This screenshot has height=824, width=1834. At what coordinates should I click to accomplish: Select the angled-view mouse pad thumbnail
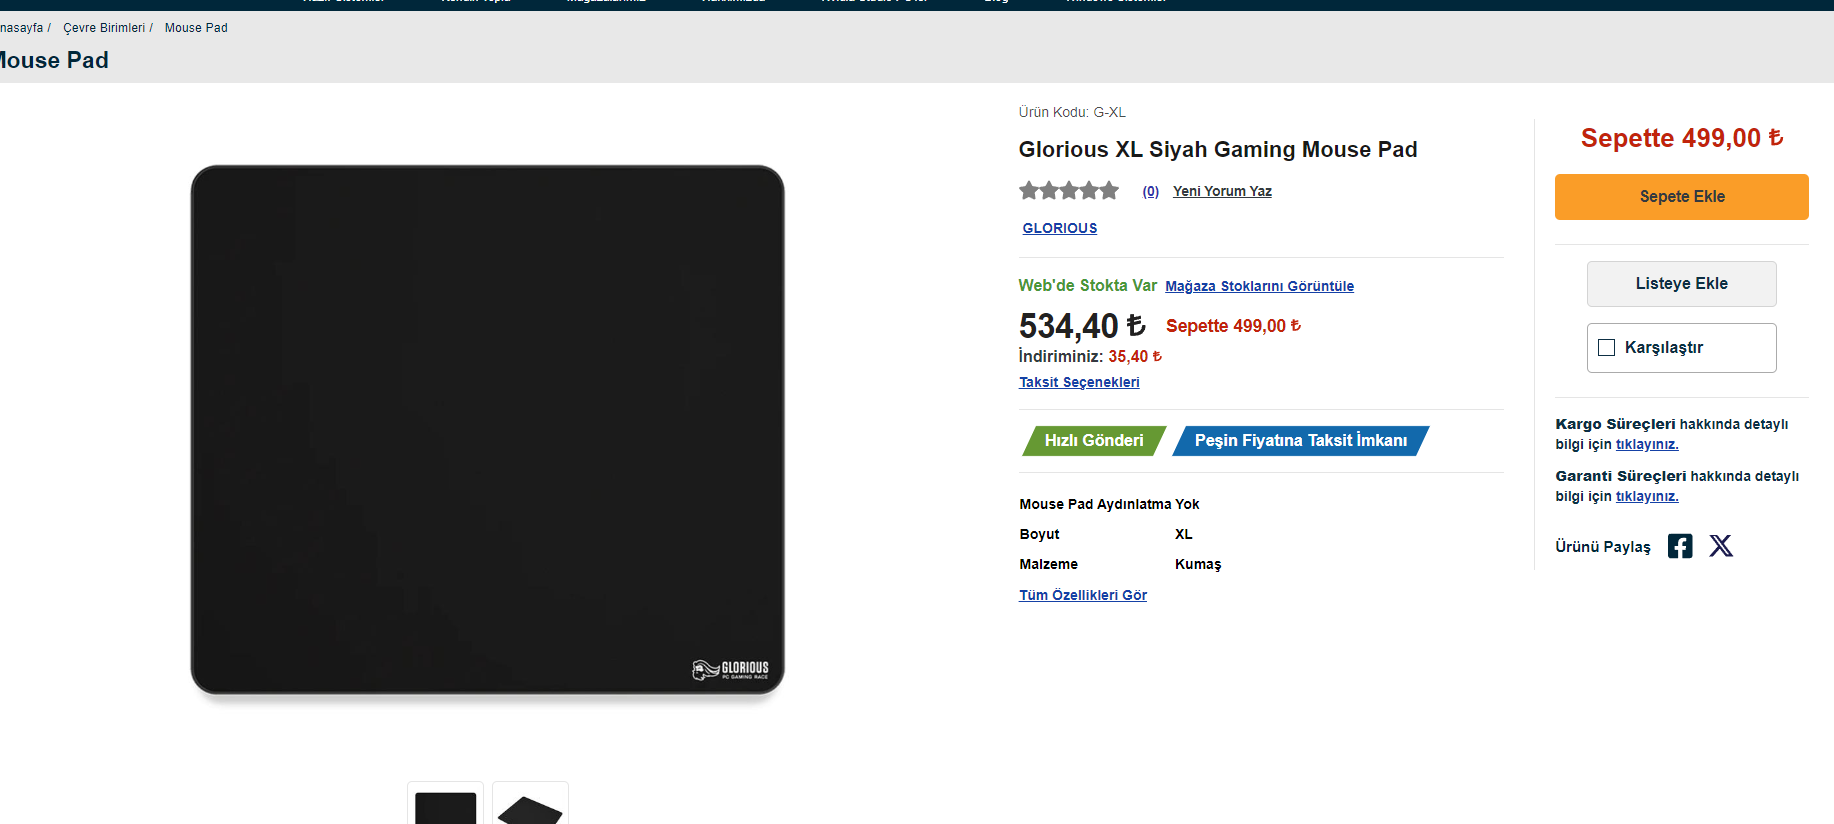tap(530, 803)
